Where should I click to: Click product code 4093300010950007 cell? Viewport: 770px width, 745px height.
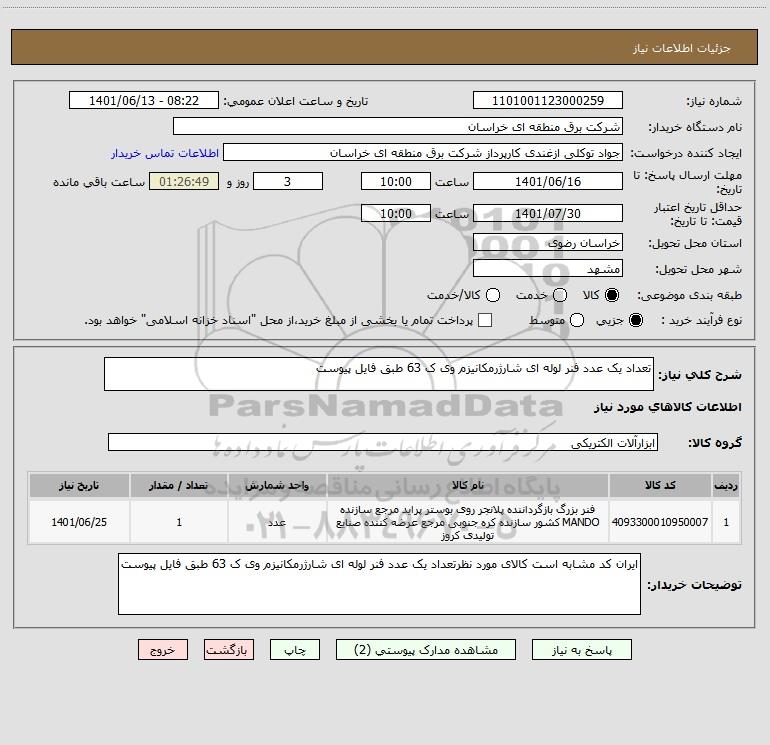point(660,522)
